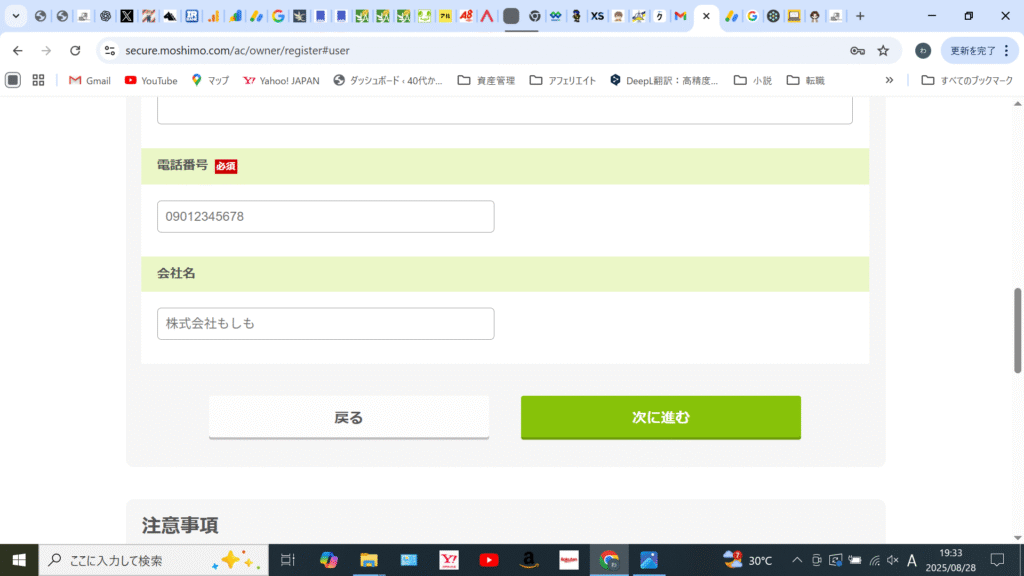The image size is (1024, 576).
Task: Click the 次に進む next button
Action: coord(661,417)
